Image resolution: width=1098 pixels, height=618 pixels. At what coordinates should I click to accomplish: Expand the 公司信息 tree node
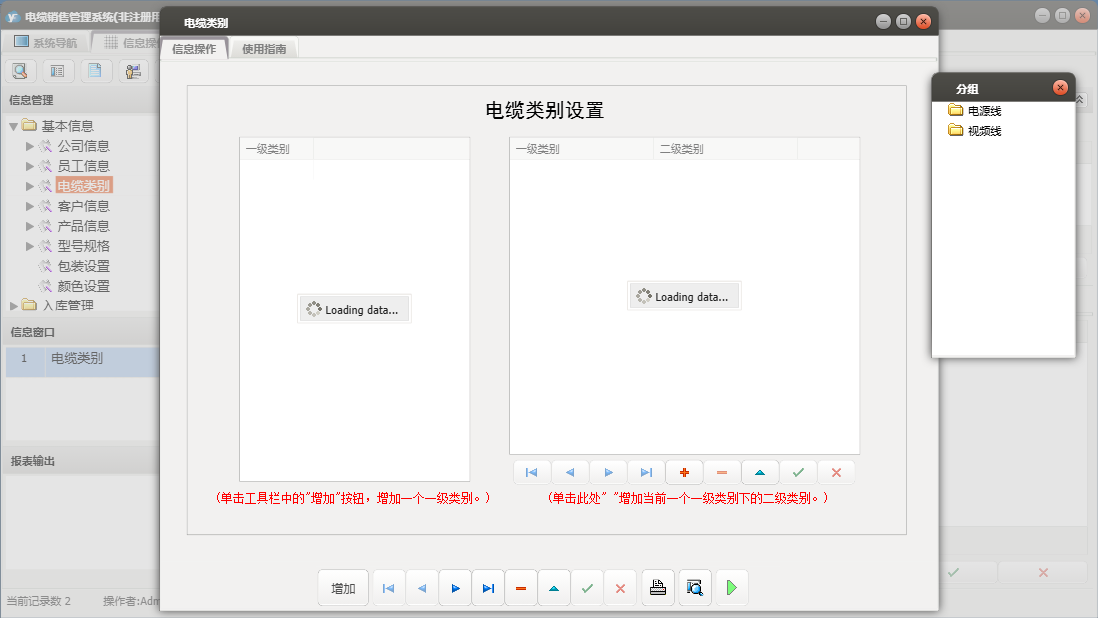[x=31, y=145]
